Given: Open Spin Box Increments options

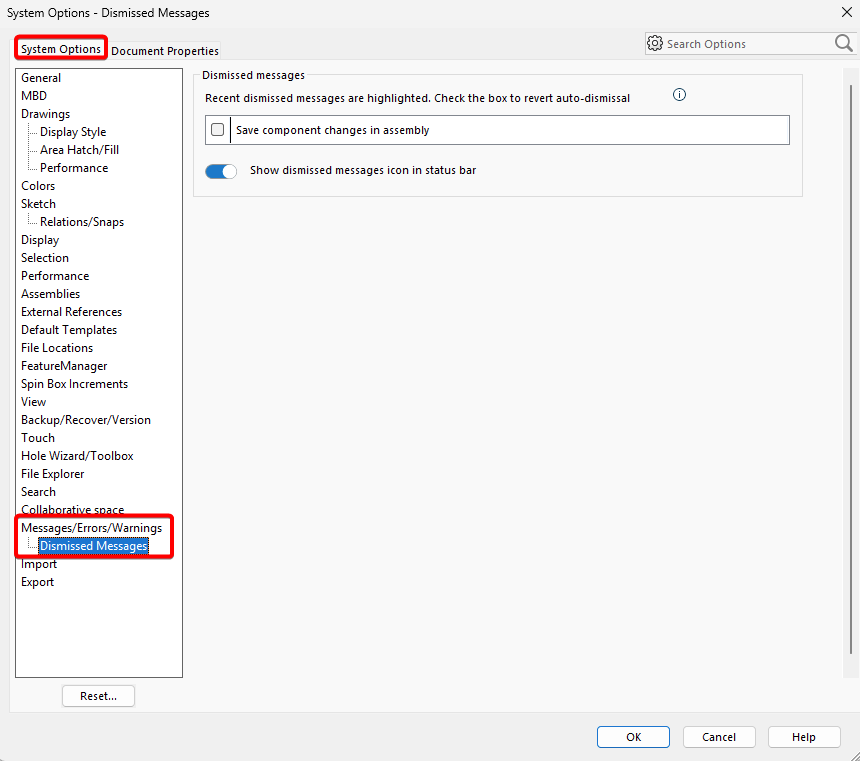Looking at the screenshot, I should (x=75, y=384).
